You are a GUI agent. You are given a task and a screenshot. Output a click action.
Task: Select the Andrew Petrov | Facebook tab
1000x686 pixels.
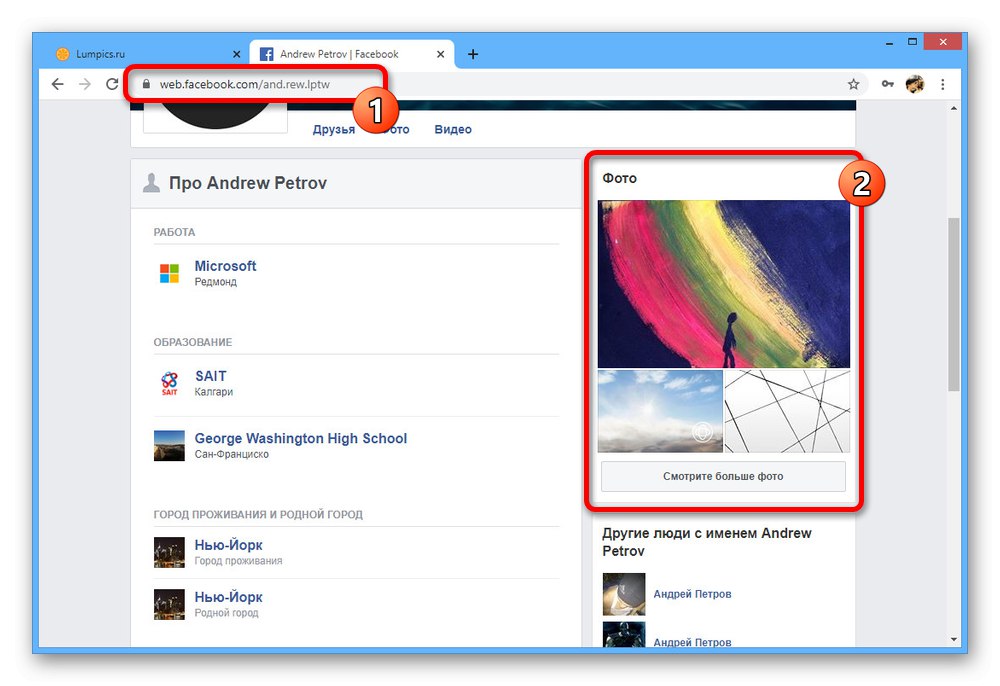(351, 54)
